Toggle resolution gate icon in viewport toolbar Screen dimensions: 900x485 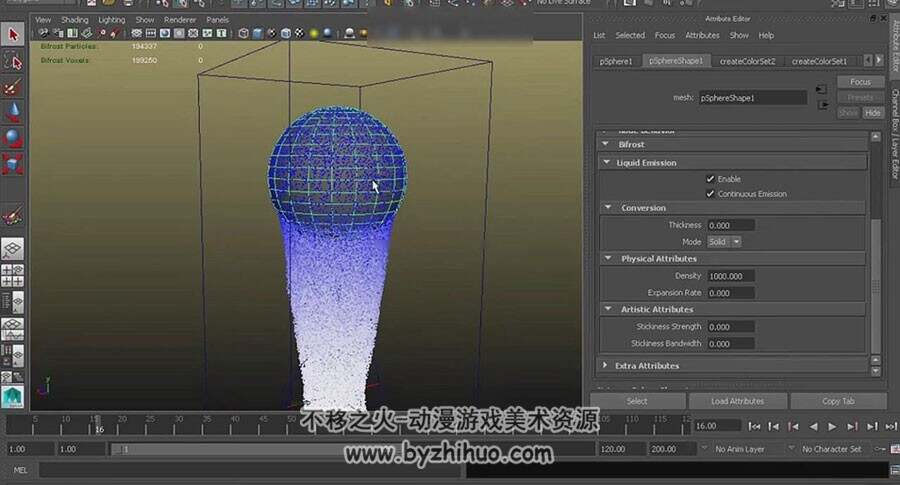(165, 33)
